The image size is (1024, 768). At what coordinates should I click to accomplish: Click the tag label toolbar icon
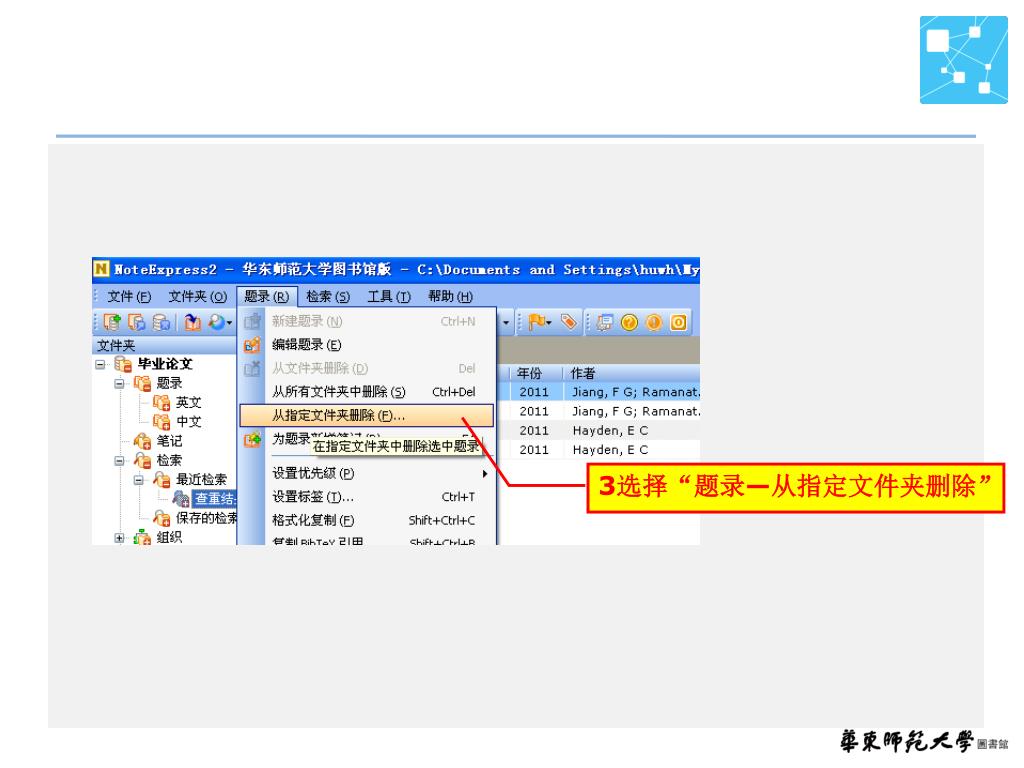point(568,322)
